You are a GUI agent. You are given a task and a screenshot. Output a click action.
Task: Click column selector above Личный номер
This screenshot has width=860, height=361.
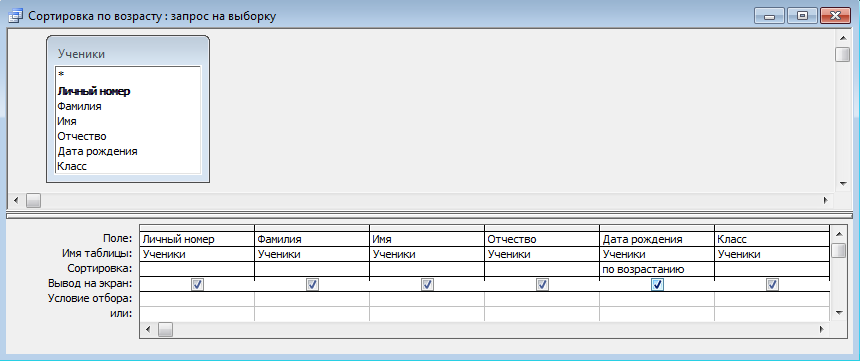tap(197, 228)
